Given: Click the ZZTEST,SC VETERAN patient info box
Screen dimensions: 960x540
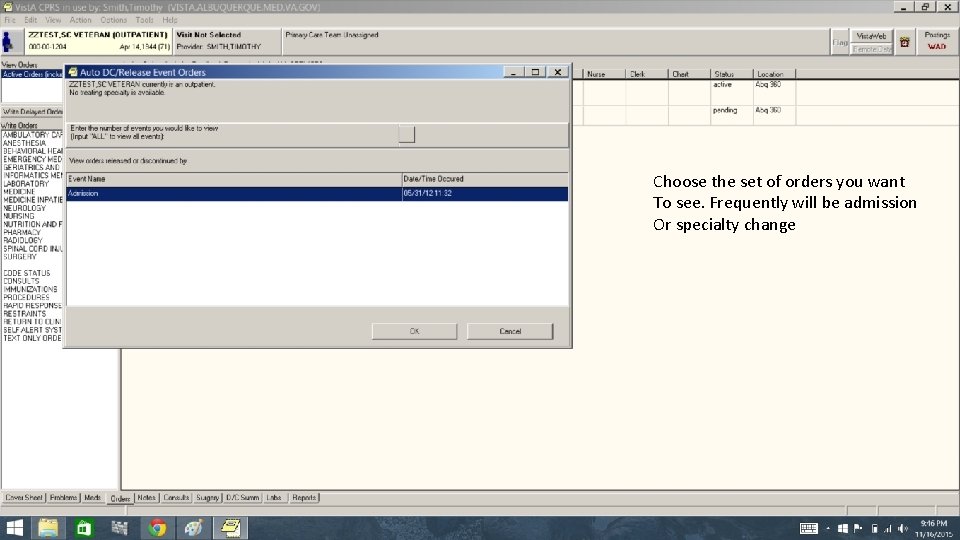Looking at the screenshot, I should point(99,41).
